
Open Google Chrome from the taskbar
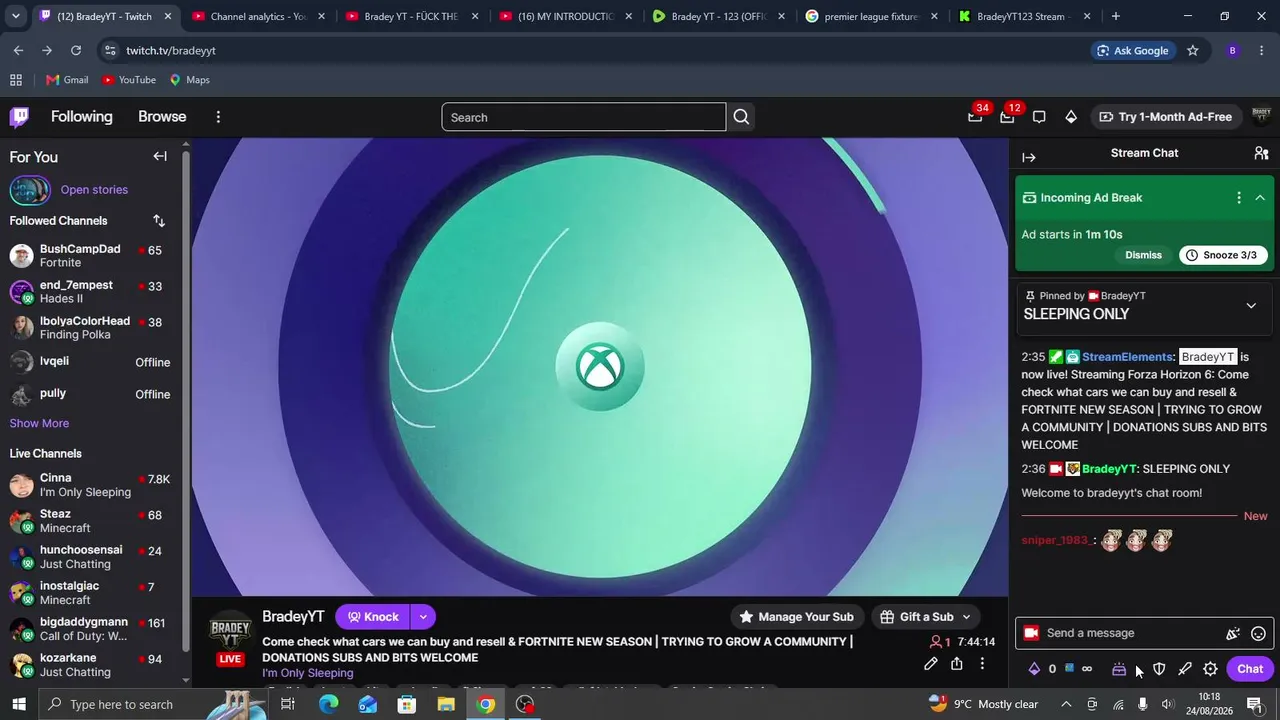click(485, 704)
